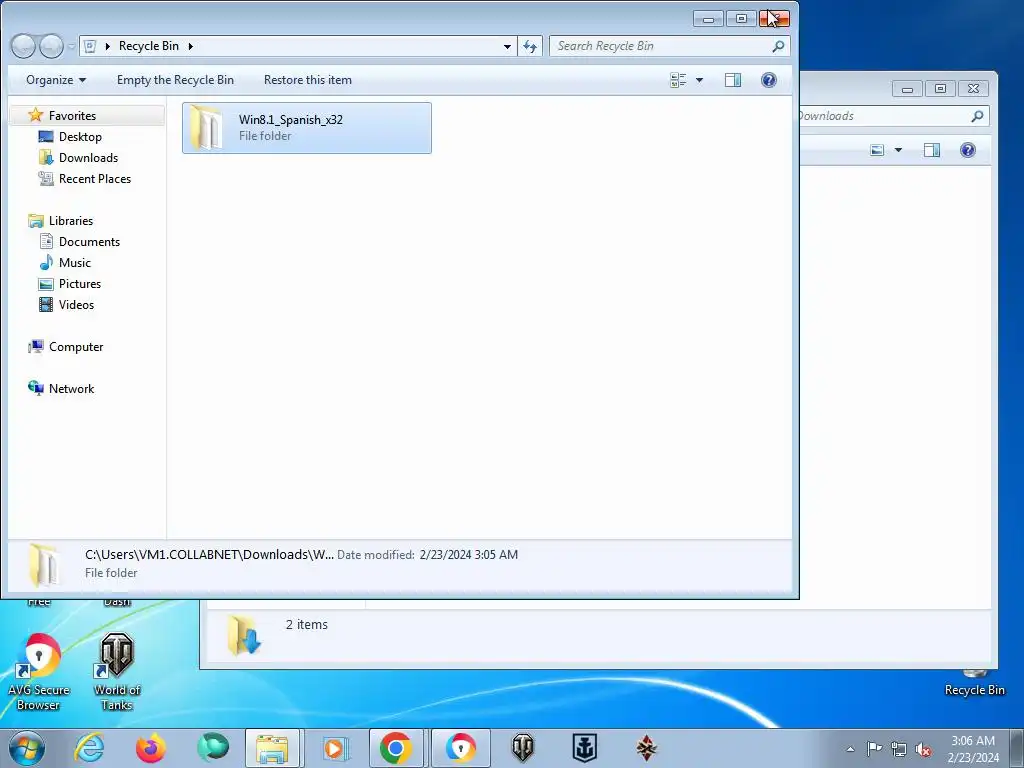
Task: Expand the view options dropdown in the Downloads window
Action: [898, 150]
